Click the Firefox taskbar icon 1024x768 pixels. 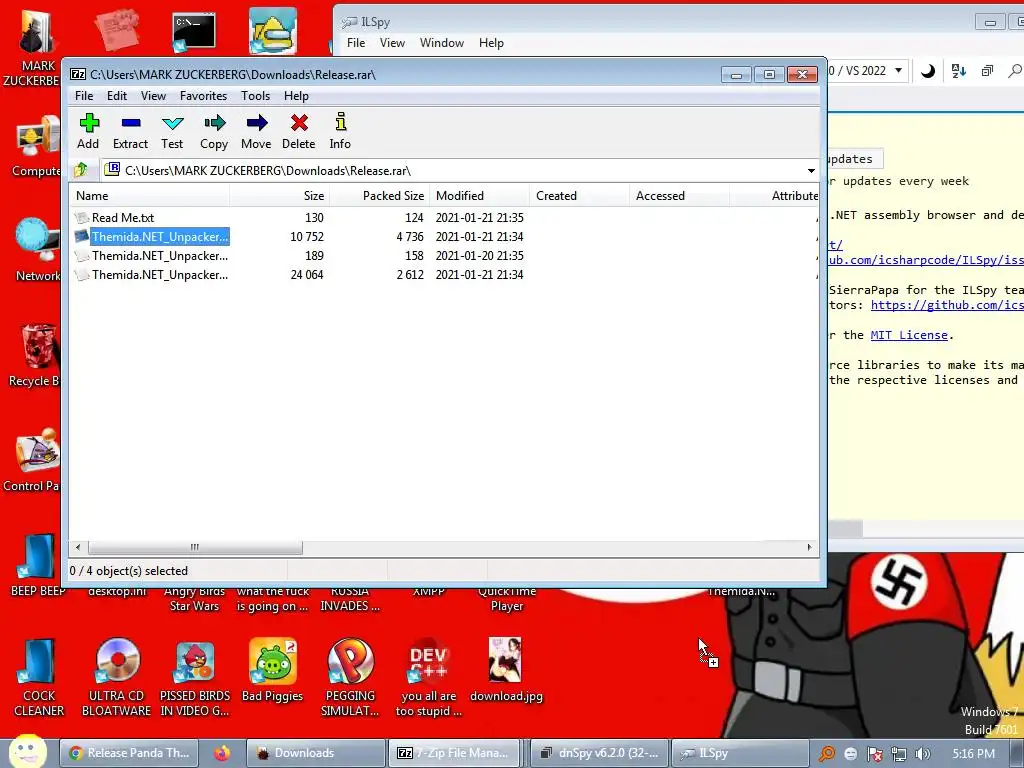tap(222, 753)
